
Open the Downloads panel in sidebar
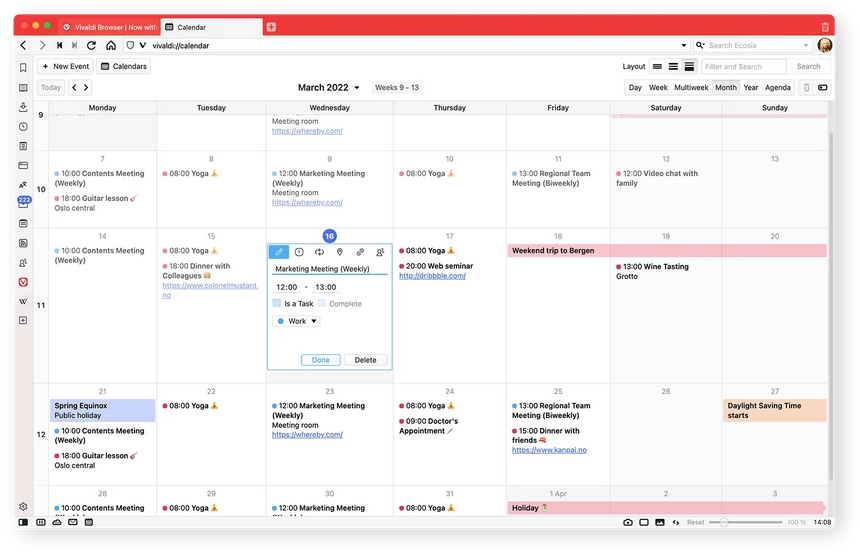point(23,107)
